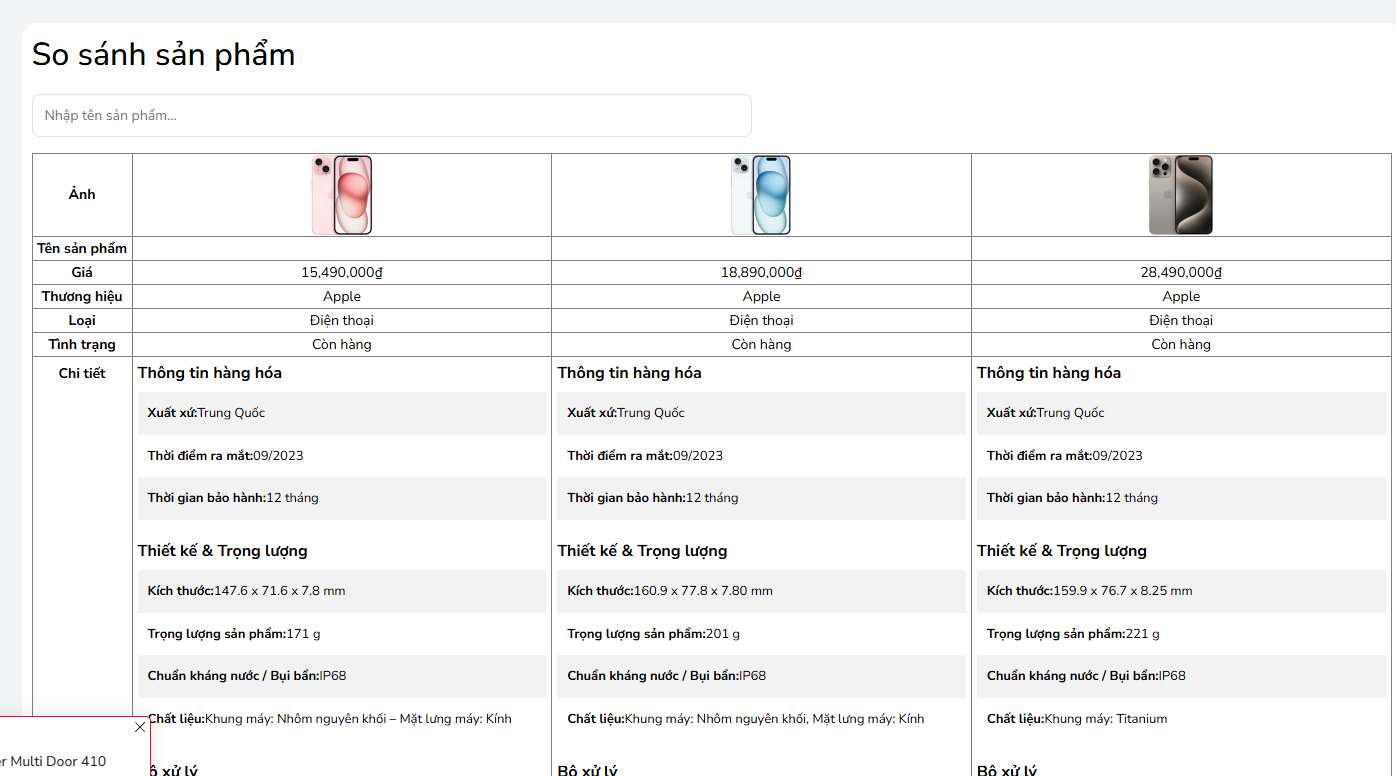Click the Chi tiết row header

coord(82,374)
